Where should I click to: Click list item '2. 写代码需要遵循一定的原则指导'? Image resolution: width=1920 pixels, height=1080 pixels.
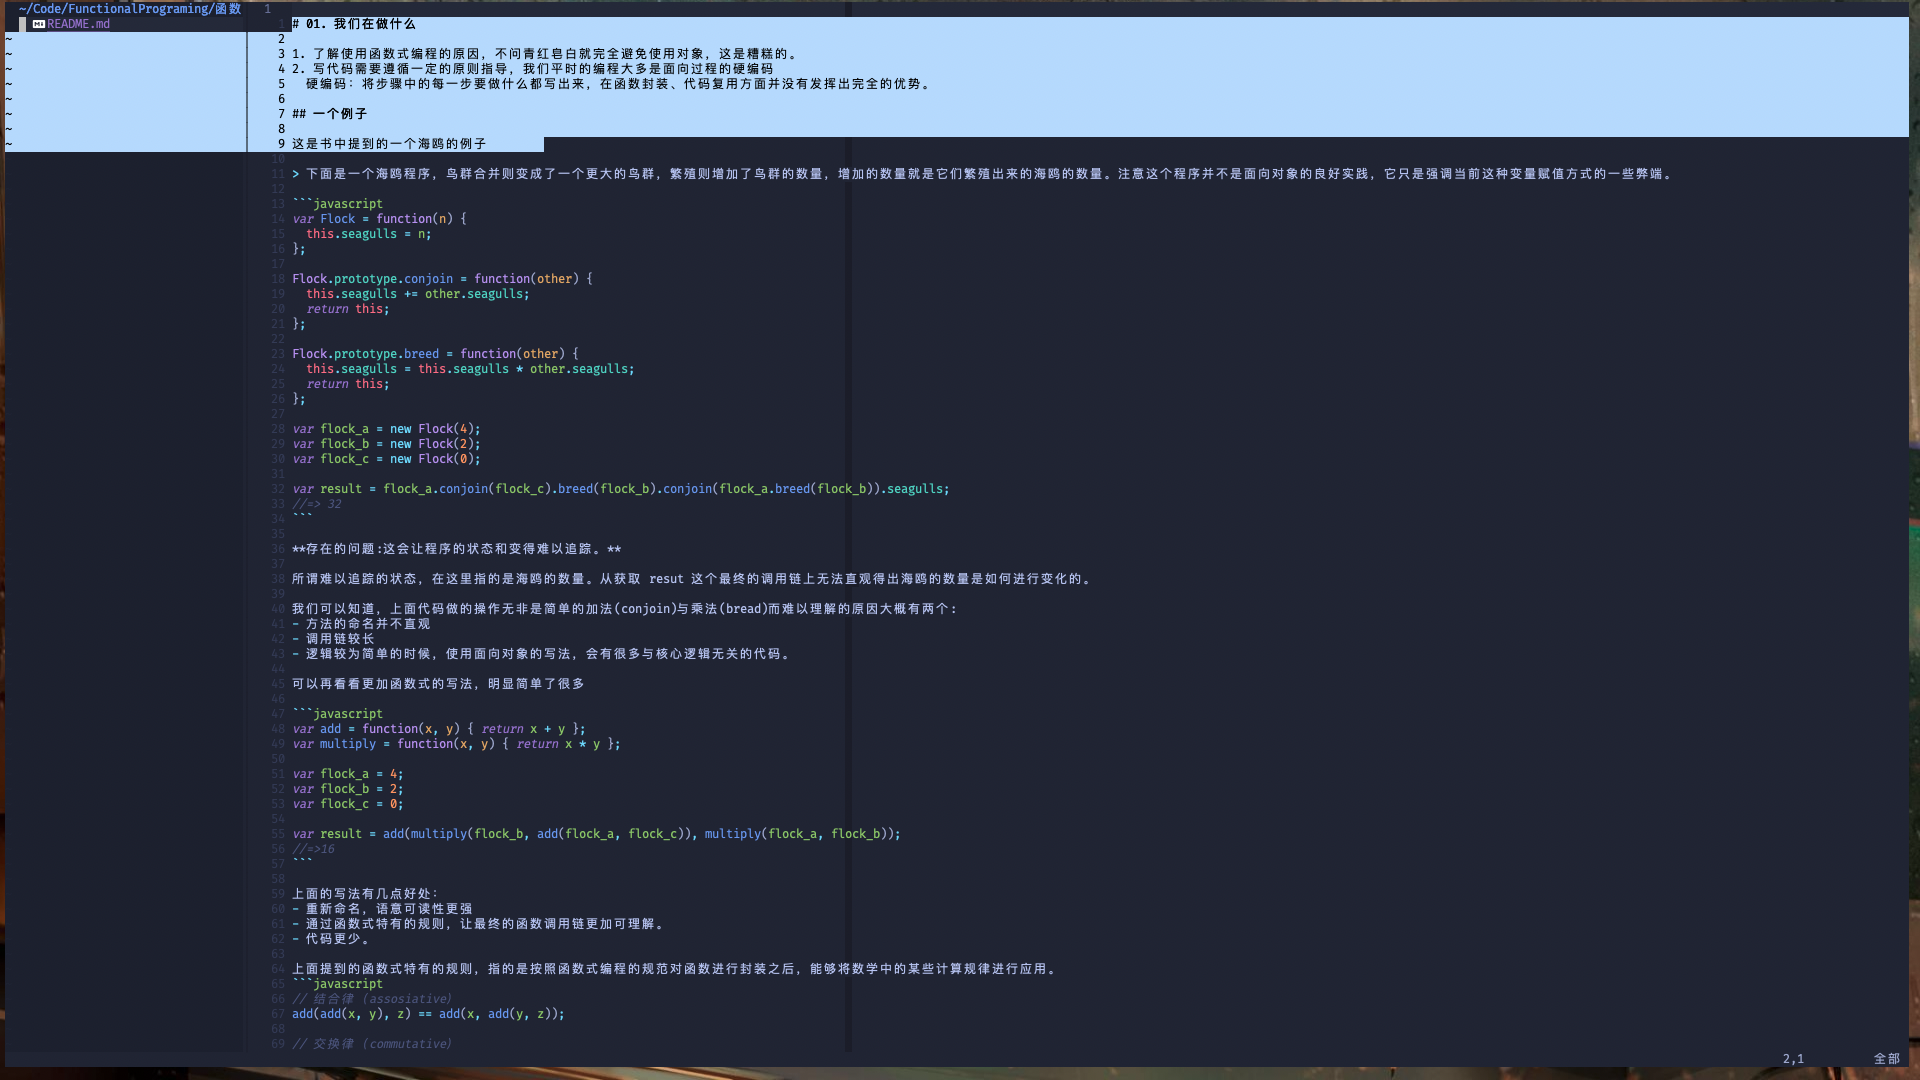click(x=533, y=69)
